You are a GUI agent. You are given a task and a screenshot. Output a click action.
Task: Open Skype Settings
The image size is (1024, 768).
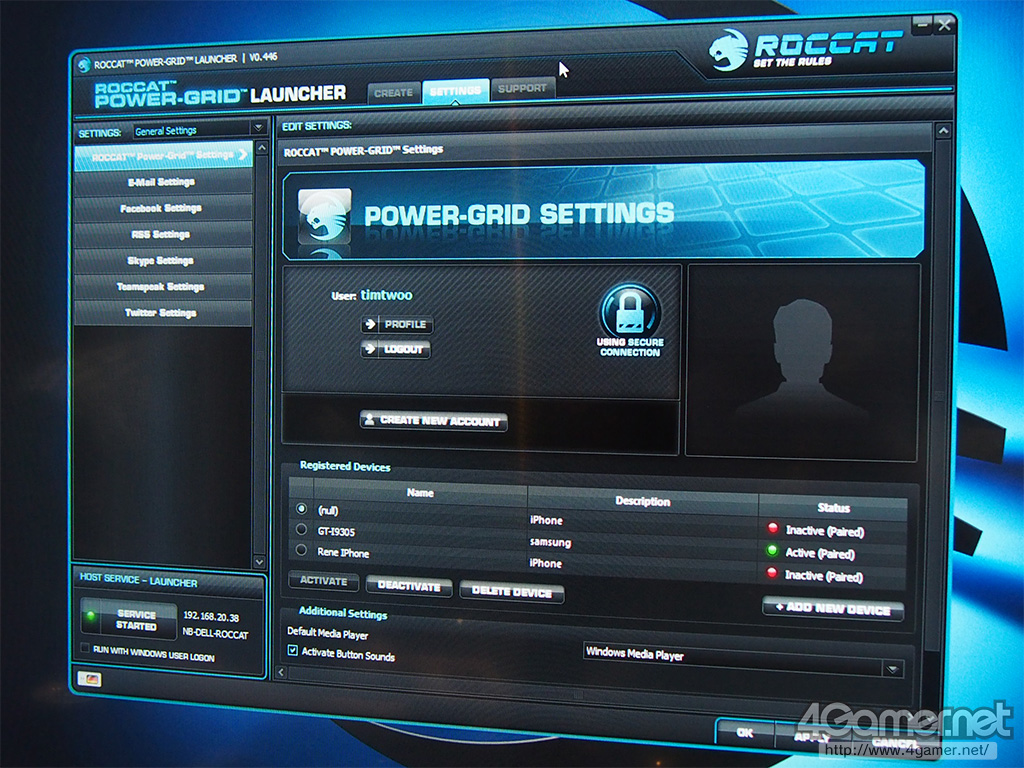click(x=163, y=261)
